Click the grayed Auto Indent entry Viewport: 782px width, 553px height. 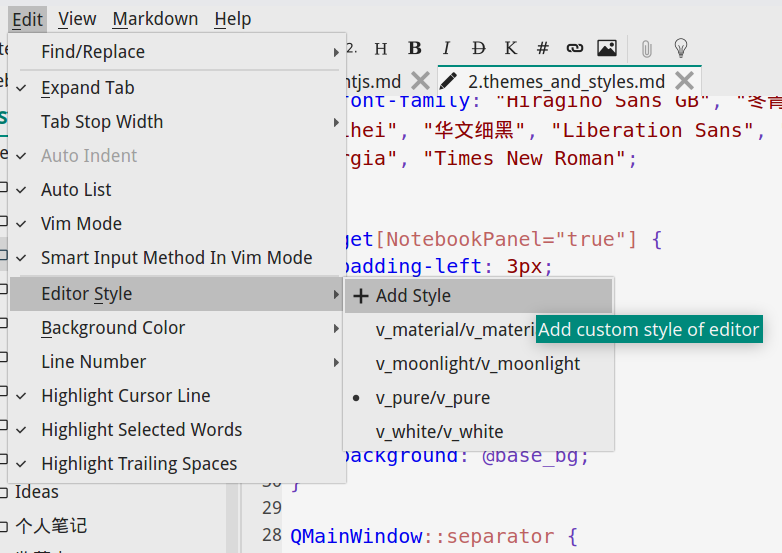click(x=177, y=156)
